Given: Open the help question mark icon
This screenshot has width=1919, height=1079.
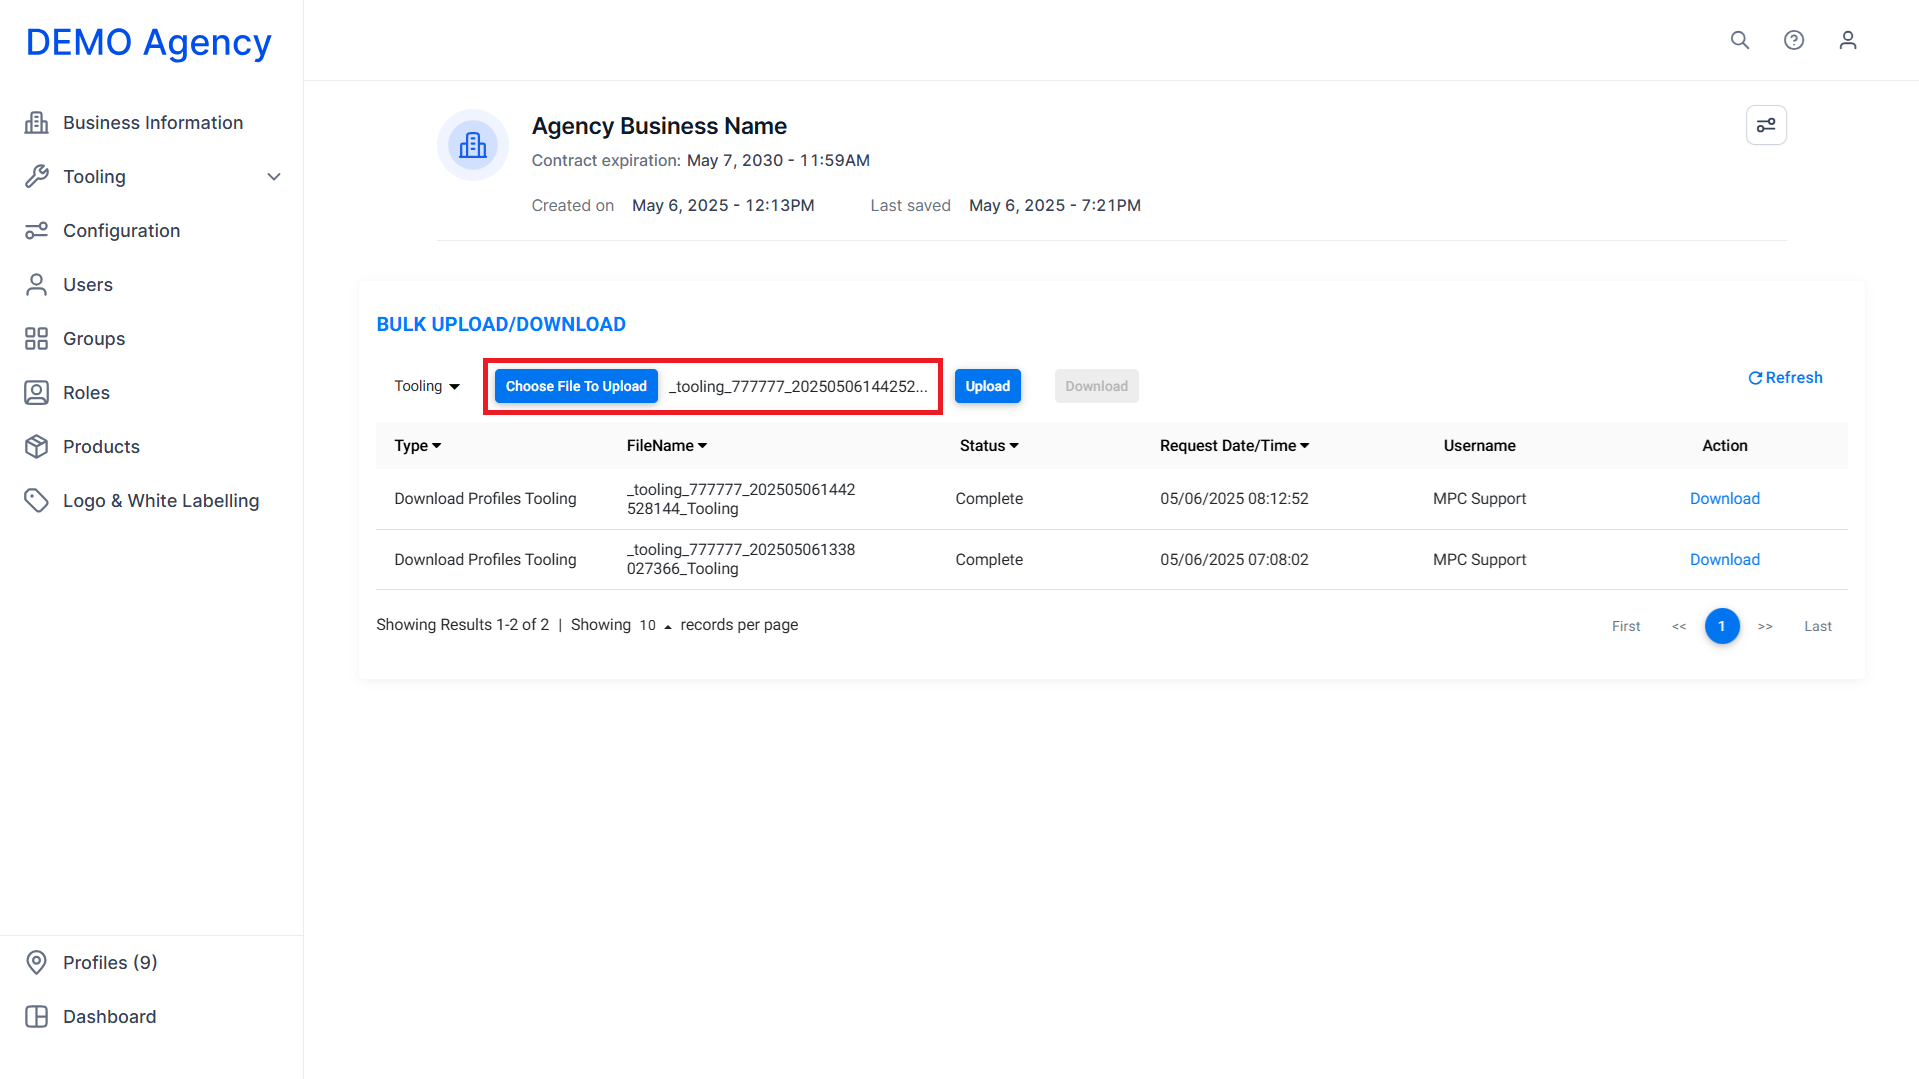Looking at the screenshot, I should (1794, 40).
